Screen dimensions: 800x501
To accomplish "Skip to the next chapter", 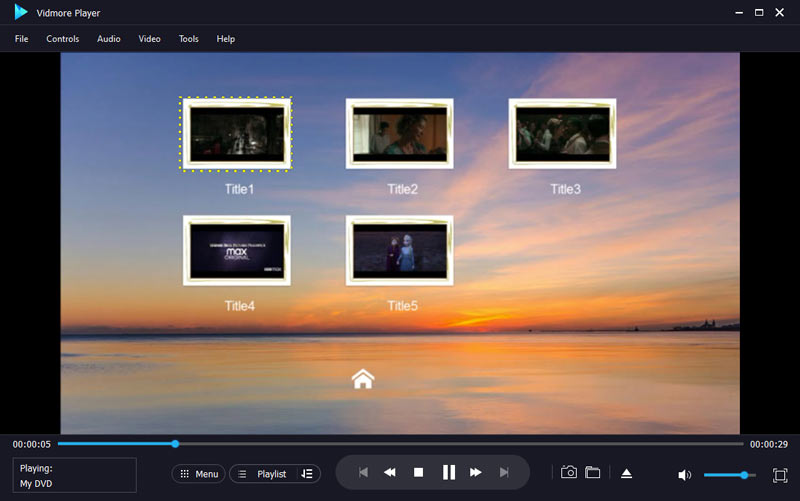I will (x=505, y=472).
